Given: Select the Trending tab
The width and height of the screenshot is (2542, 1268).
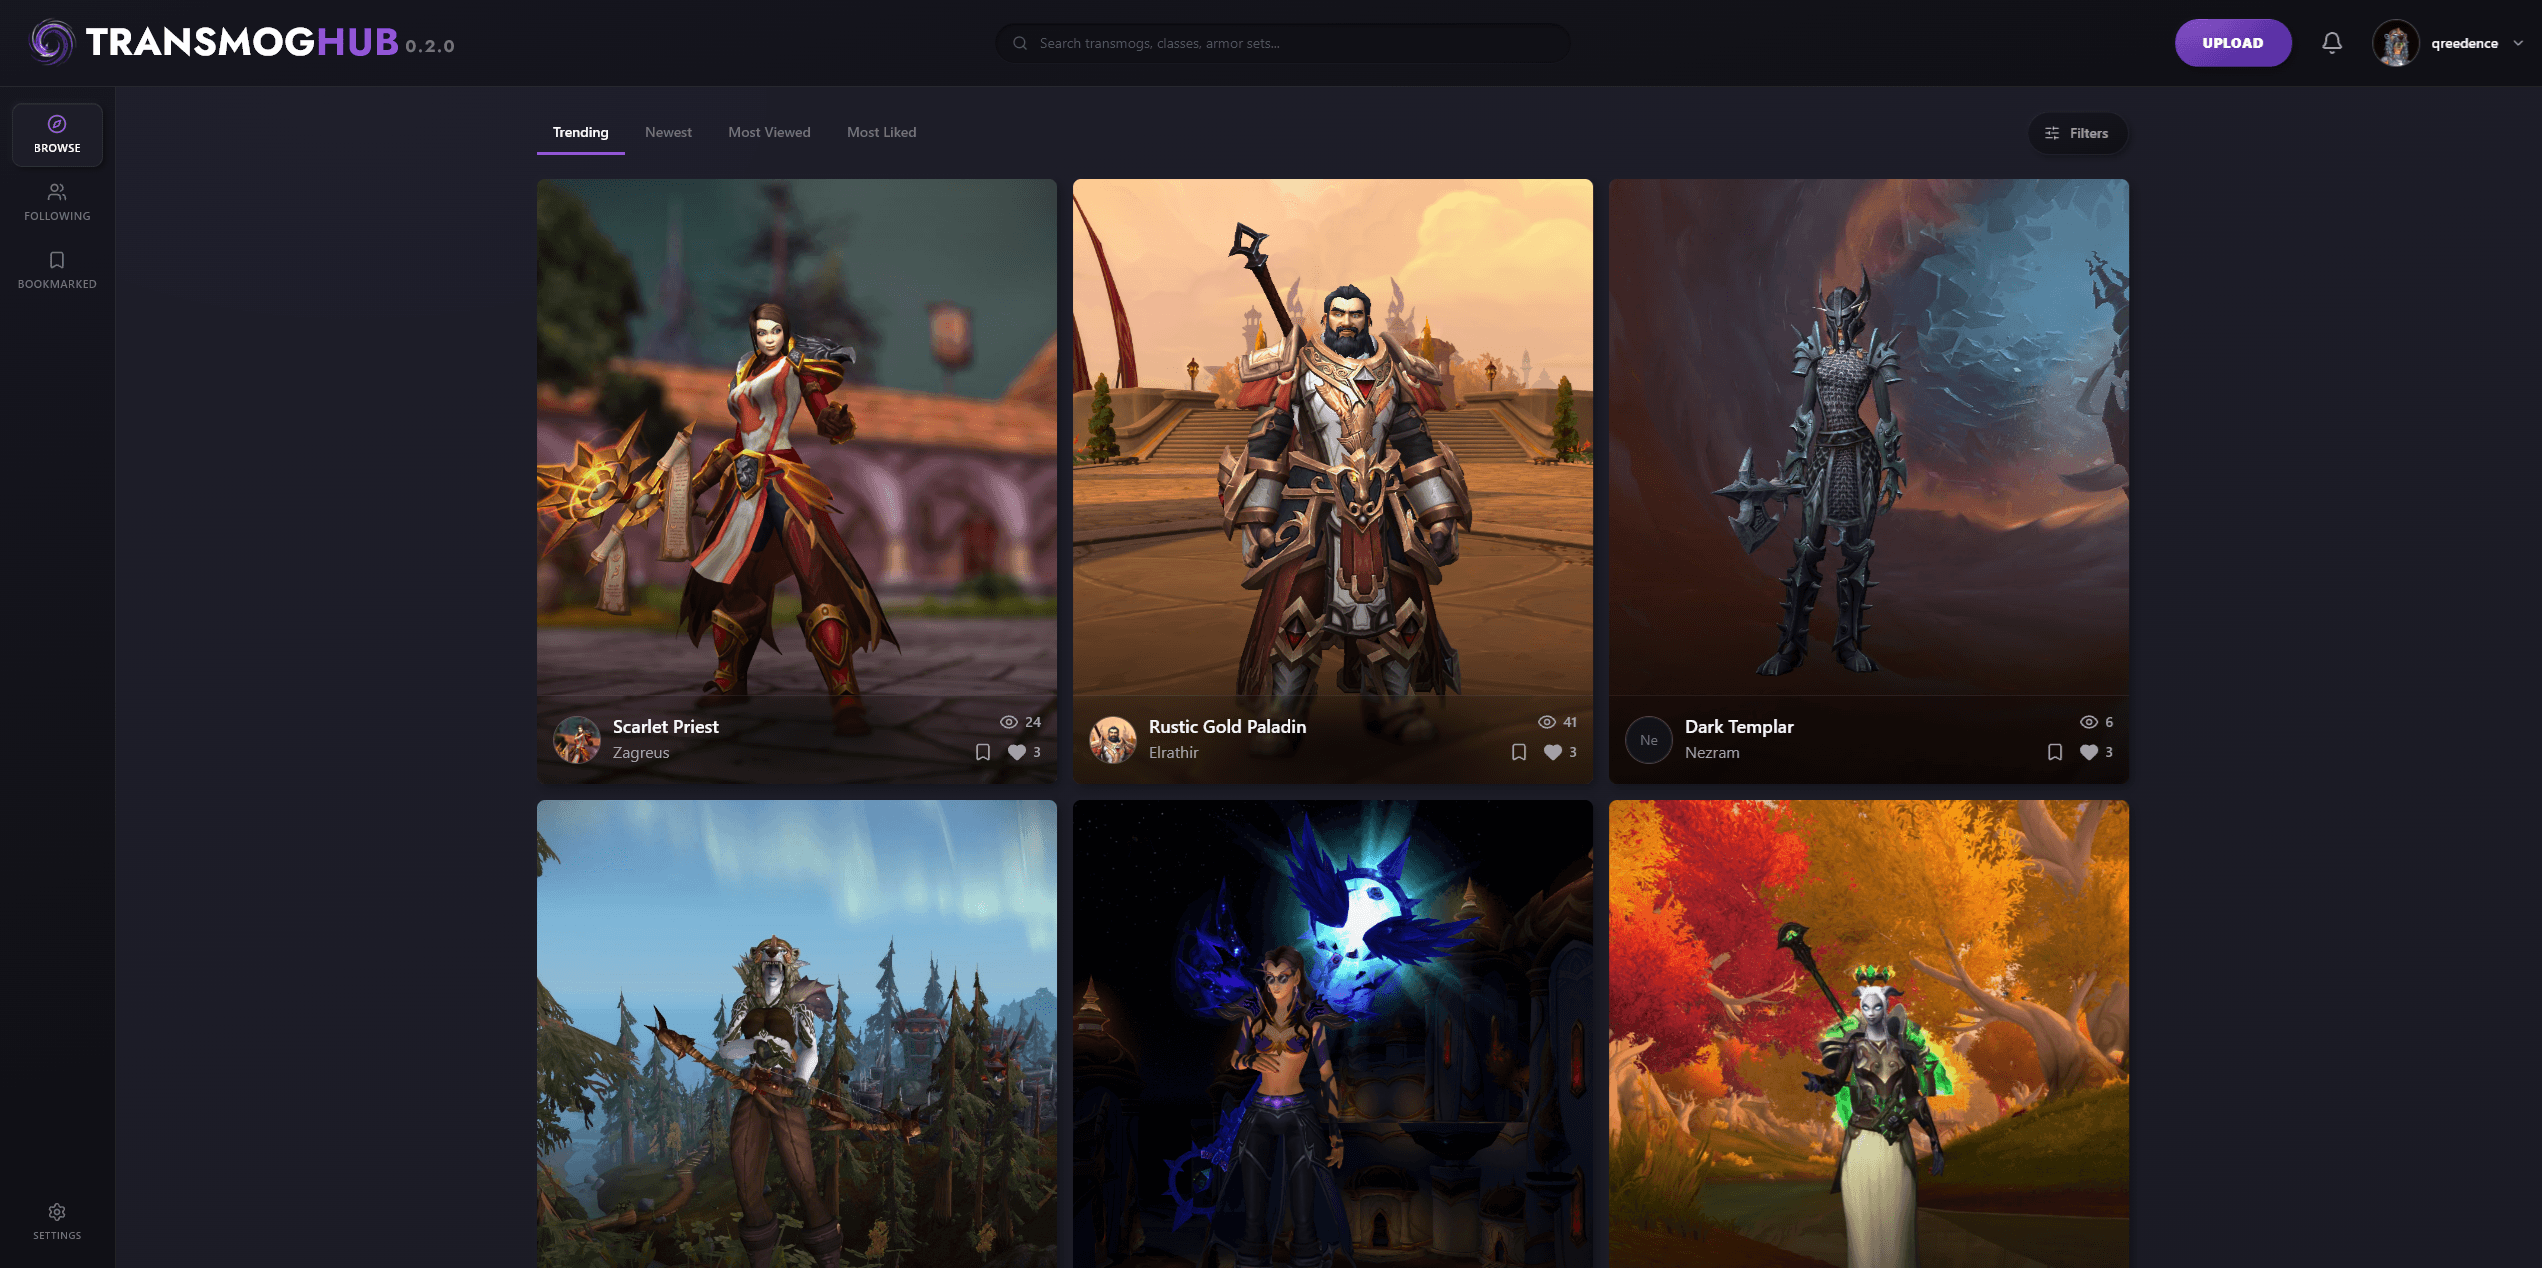Looking at the screenshot, I should coord(580,133).
